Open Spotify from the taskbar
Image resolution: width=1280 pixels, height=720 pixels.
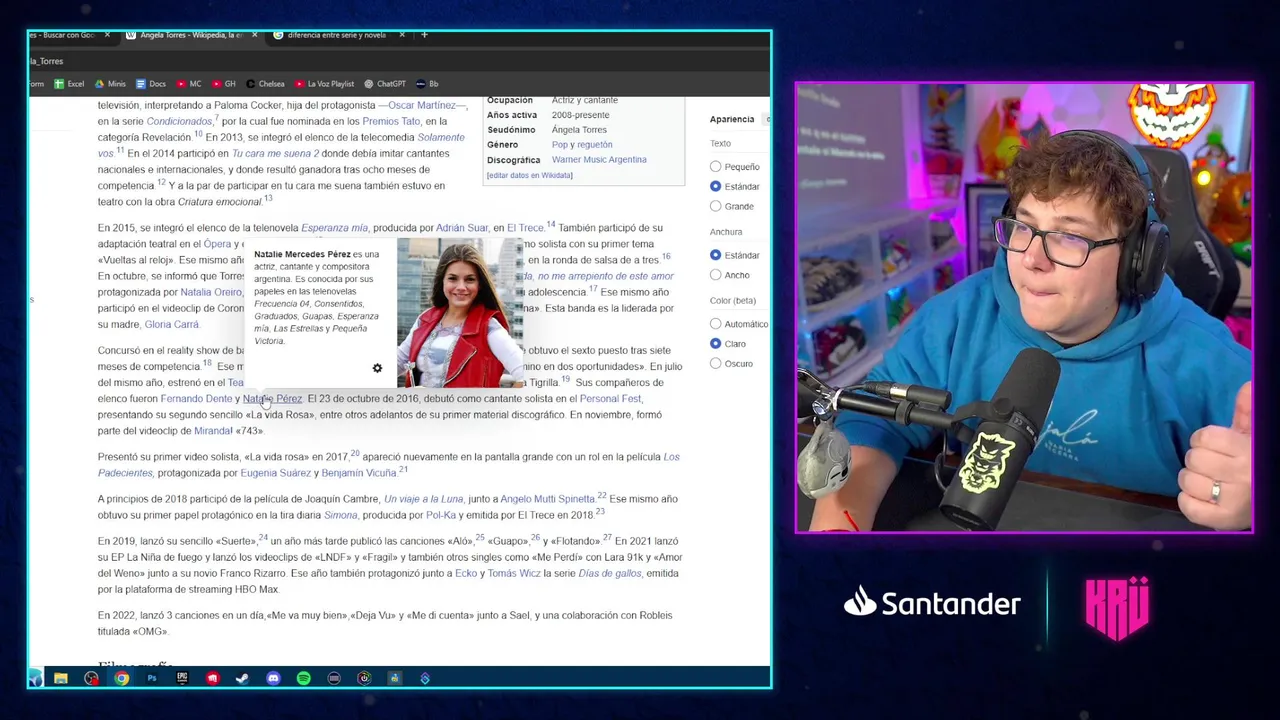tap(304, 678)
